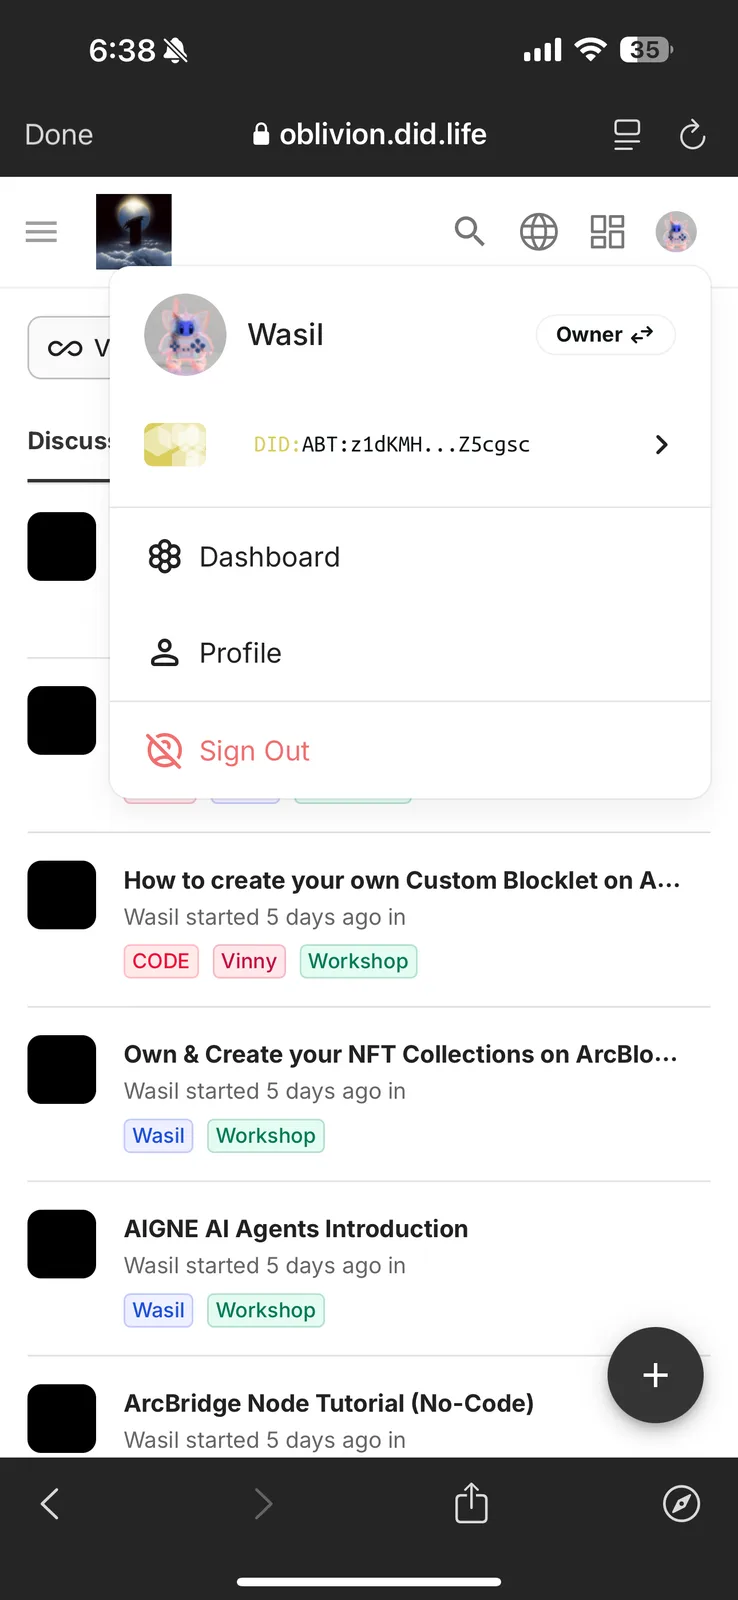The width and height of the screenshot is (738, 1600).
Task: Tap the search magnifier icon
Action: [x=469, y=232]
